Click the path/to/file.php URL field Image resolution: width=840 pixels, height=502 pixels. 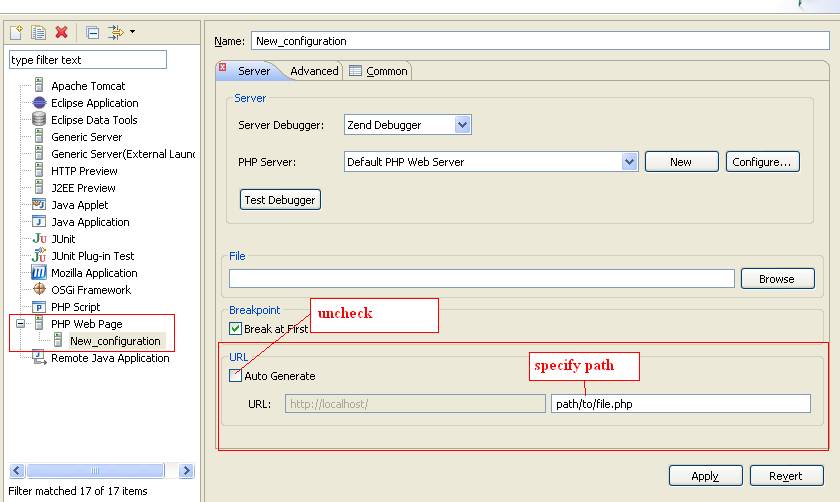(x=681, y=404)
